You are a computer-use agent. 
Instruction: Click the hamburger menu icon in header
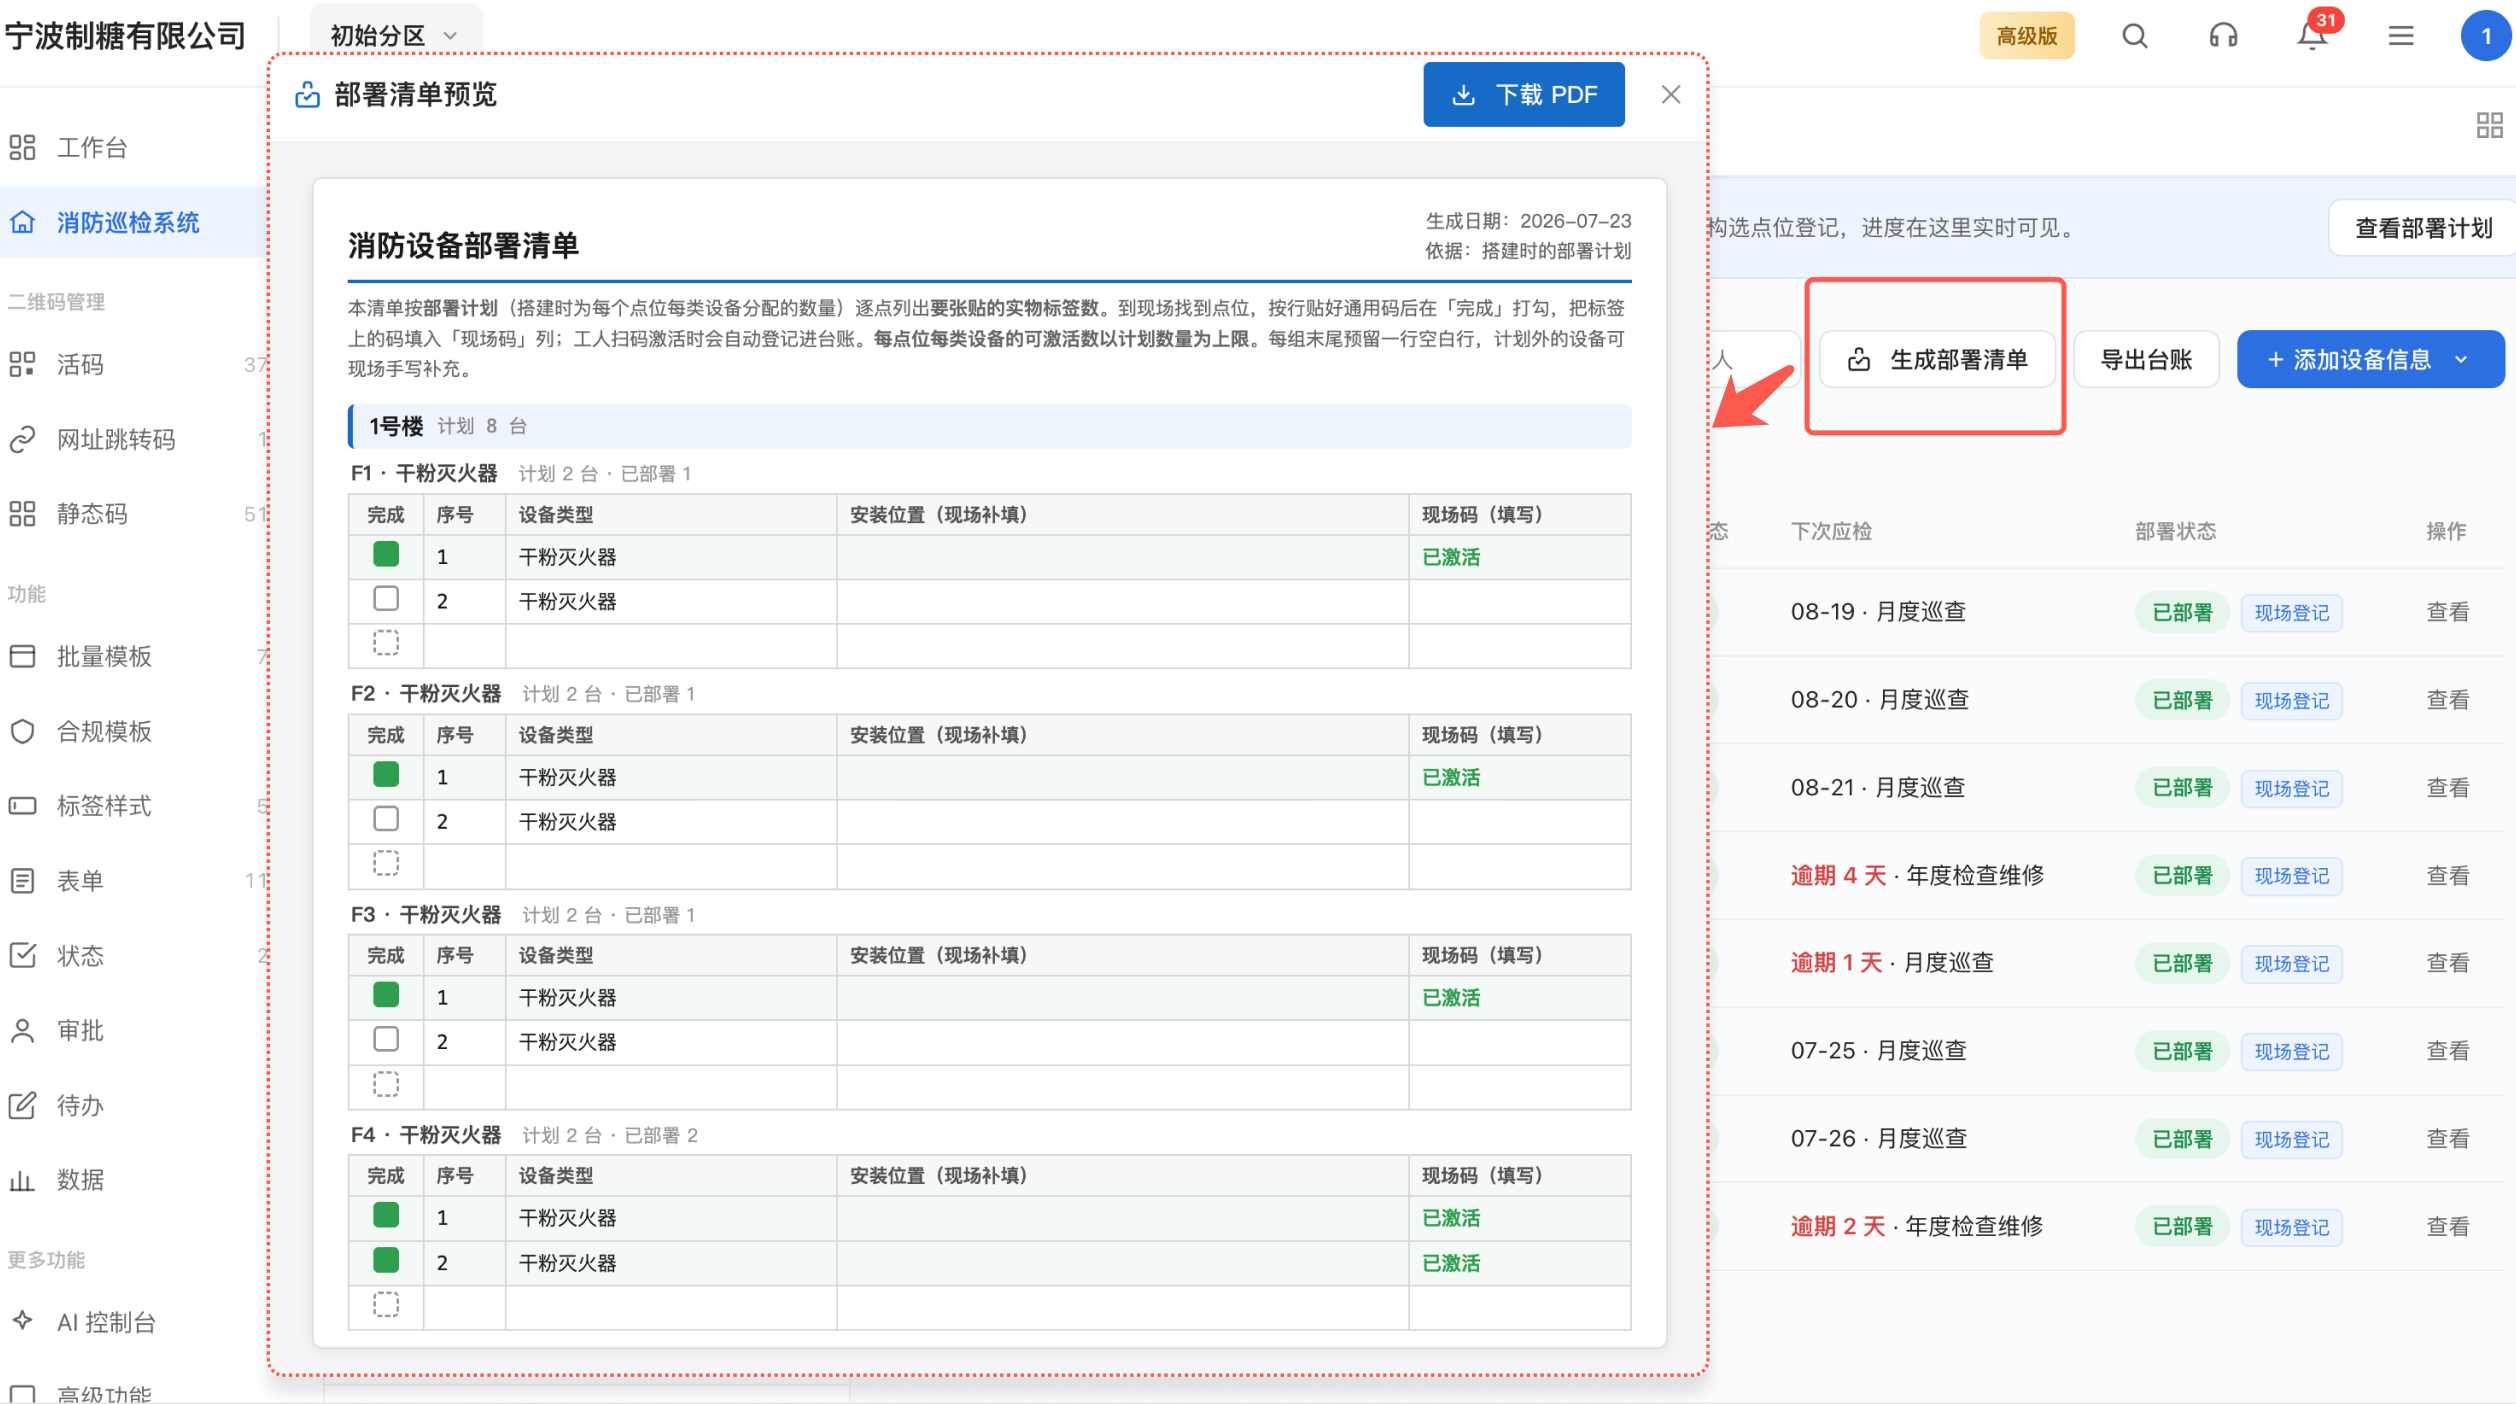2400,36
